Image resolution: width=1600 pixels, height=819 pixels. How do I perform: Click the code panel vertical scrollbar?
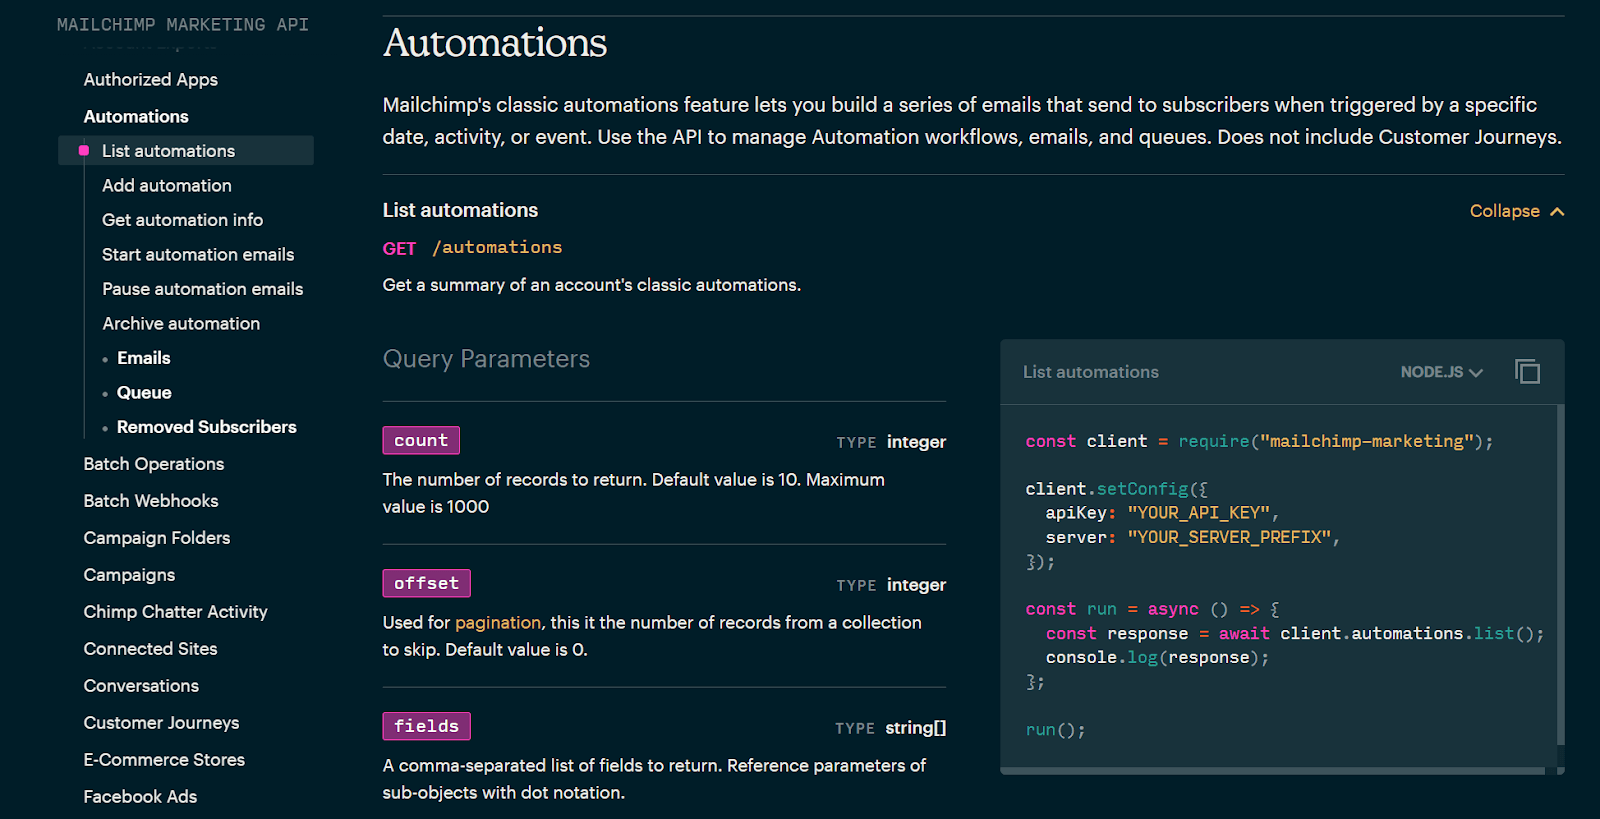click(1560, 575)
